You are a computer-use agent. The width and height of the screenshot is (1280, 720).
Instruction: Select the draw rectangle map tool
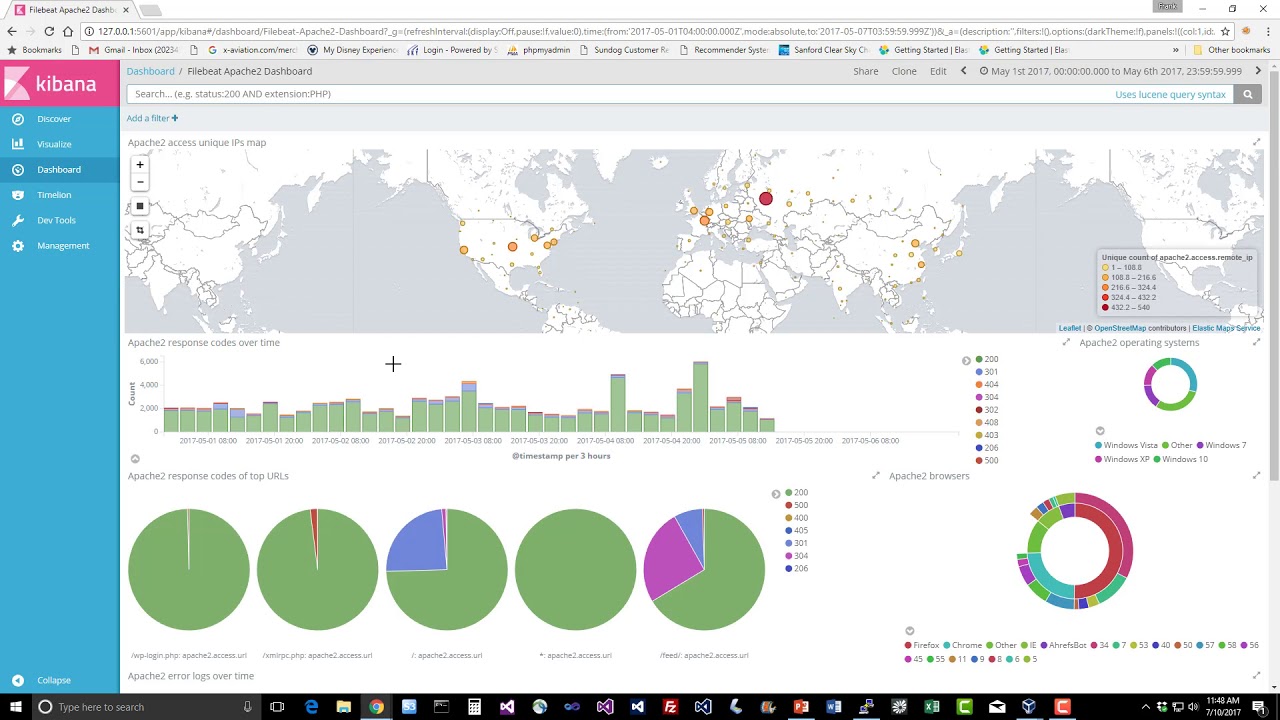click(x=140, y=206)
